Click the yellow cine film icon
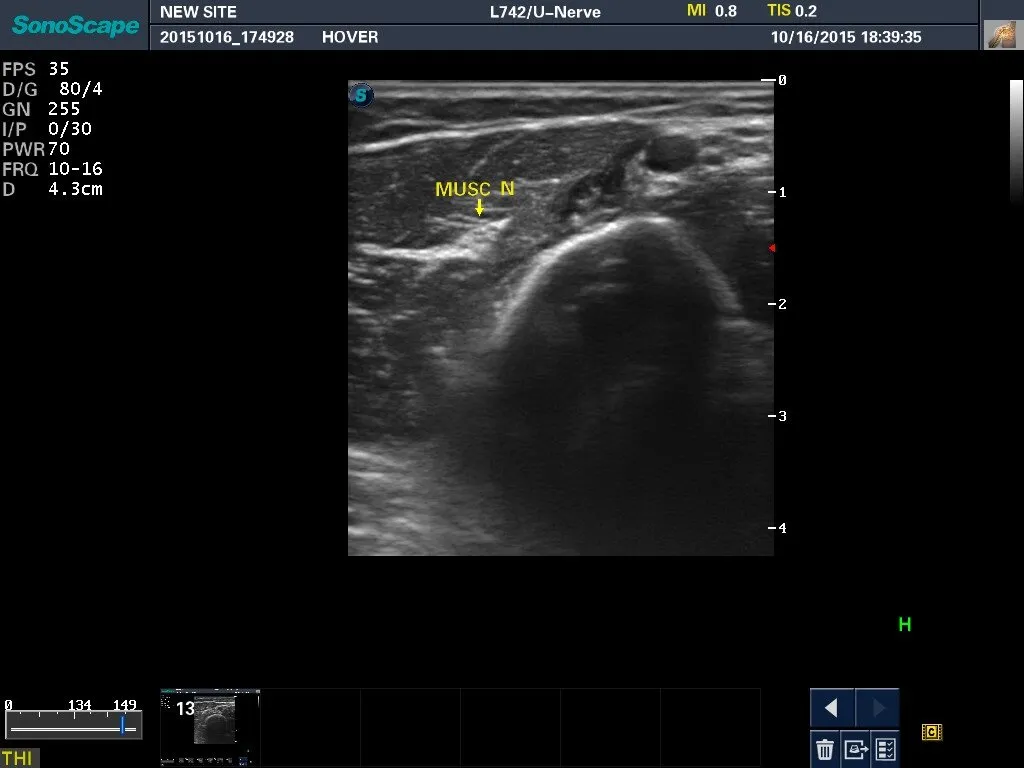The height and width of the screenshot is (768, 1024). (x=931, y=732)
